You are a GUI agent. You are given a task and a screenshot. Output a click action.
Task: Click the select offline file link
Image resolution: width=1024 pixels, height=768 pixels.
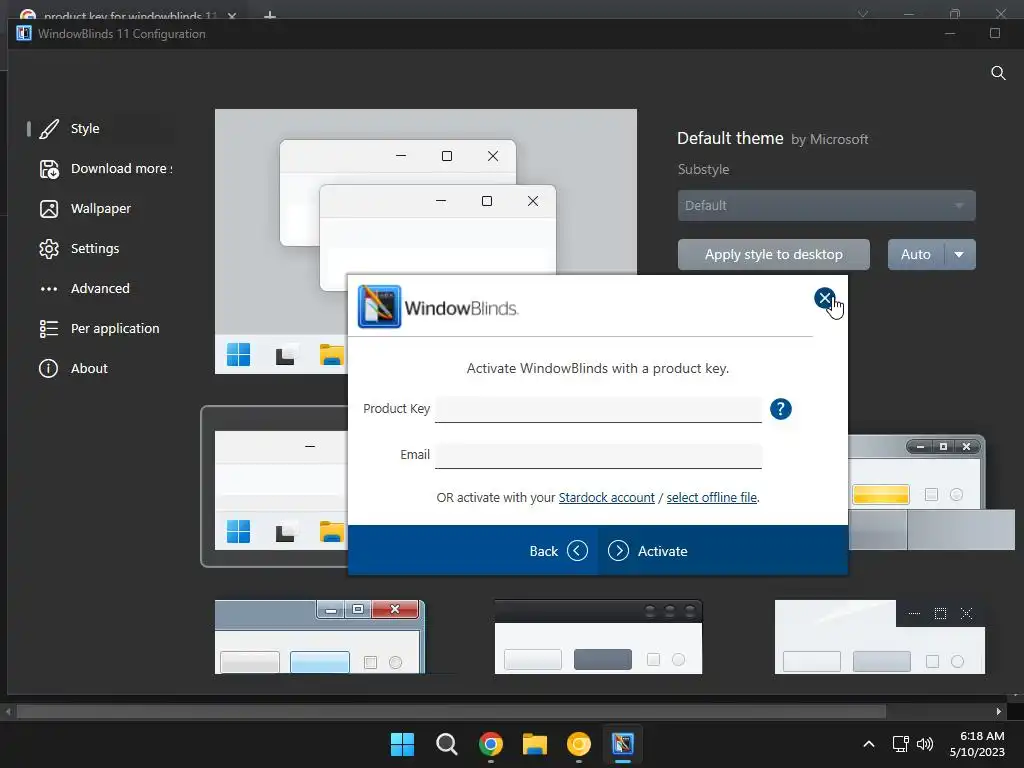click(x=712, y=498)
